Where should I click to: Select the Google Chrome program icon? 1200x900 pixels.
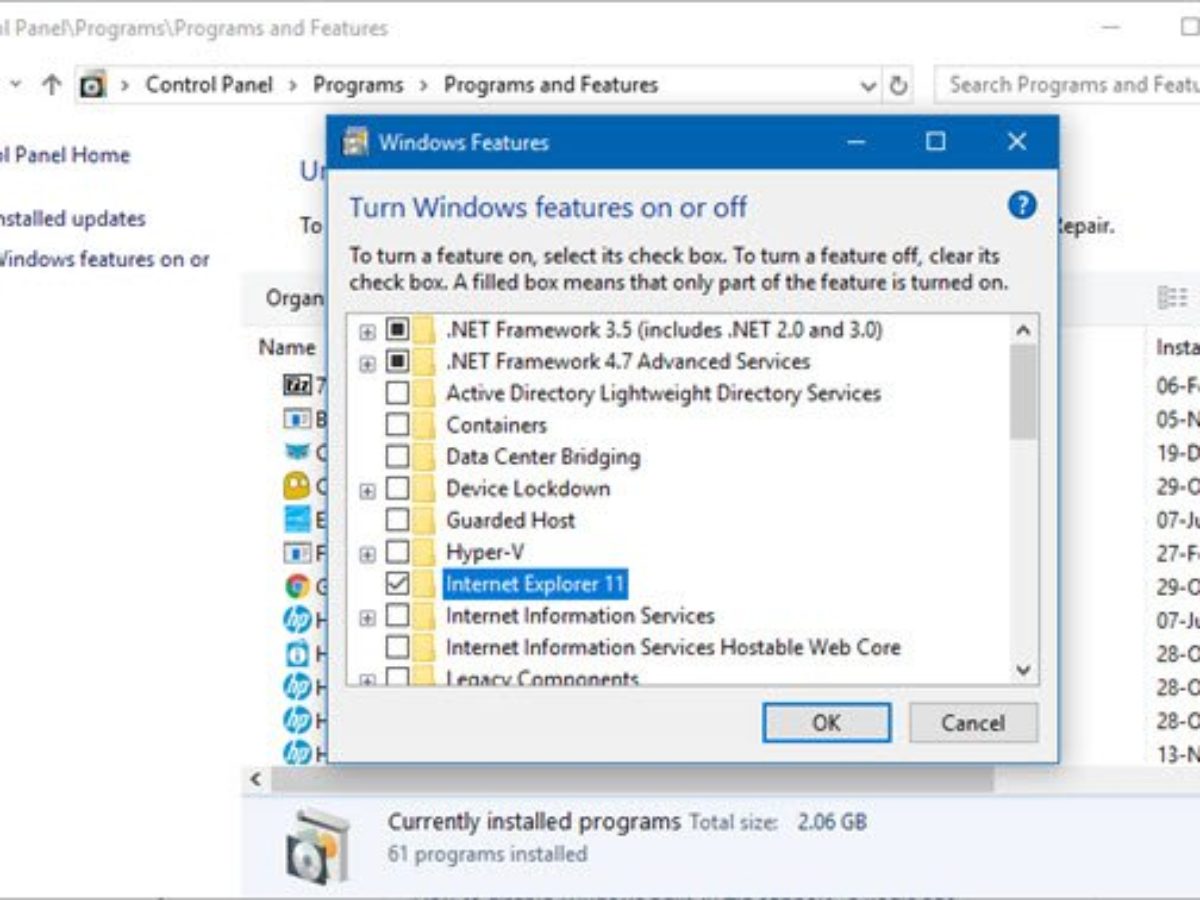[x=297, y=587]
